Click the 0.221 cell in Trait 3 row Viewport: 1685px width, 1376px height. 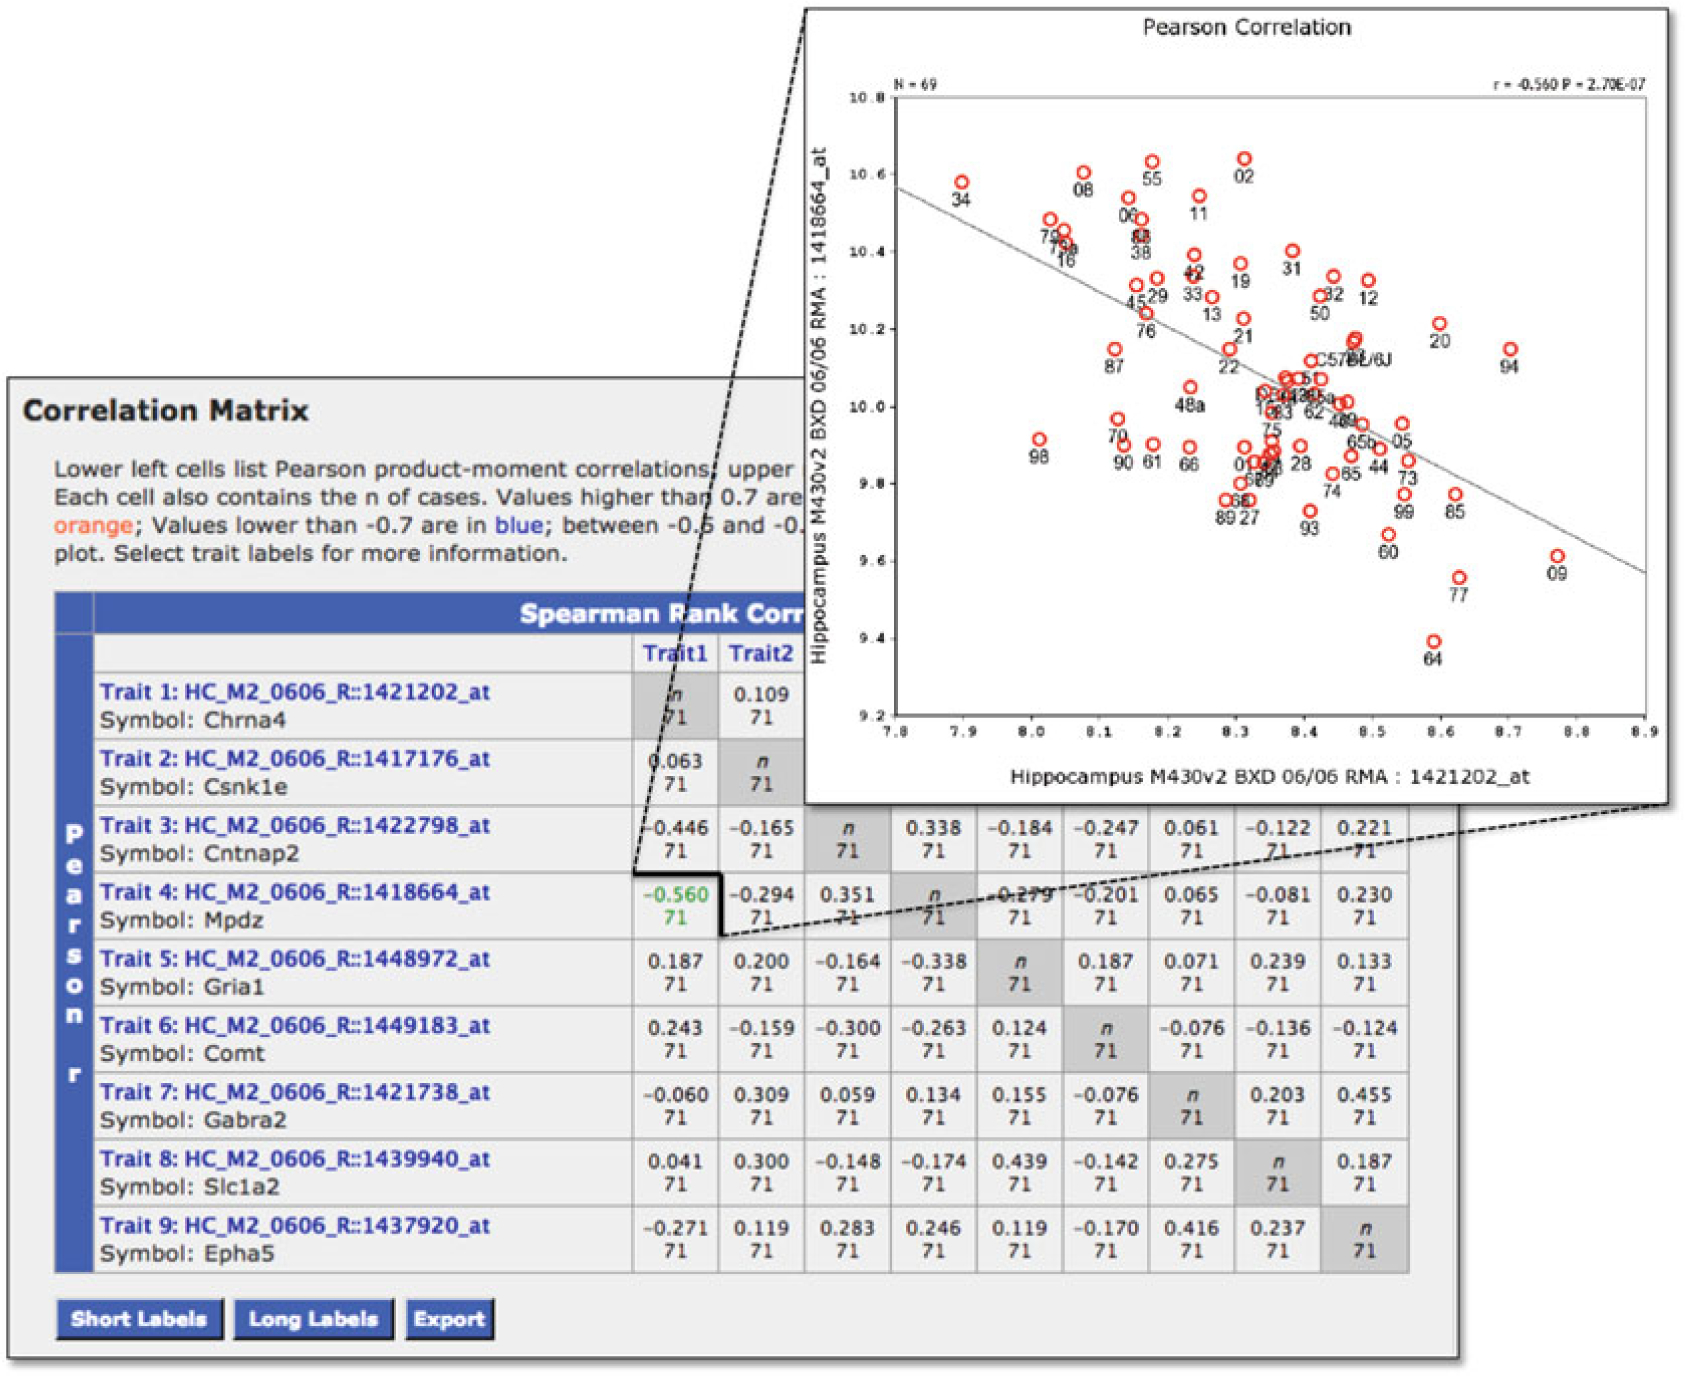(1365, 839)
